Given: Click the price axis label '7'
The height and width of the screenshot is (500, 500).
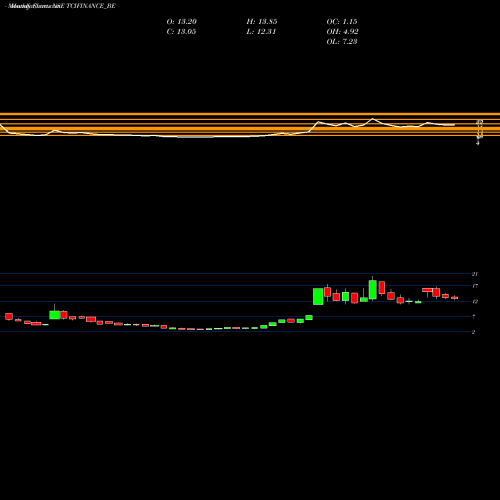Looking at the screenshot, I should pos(474,317).
